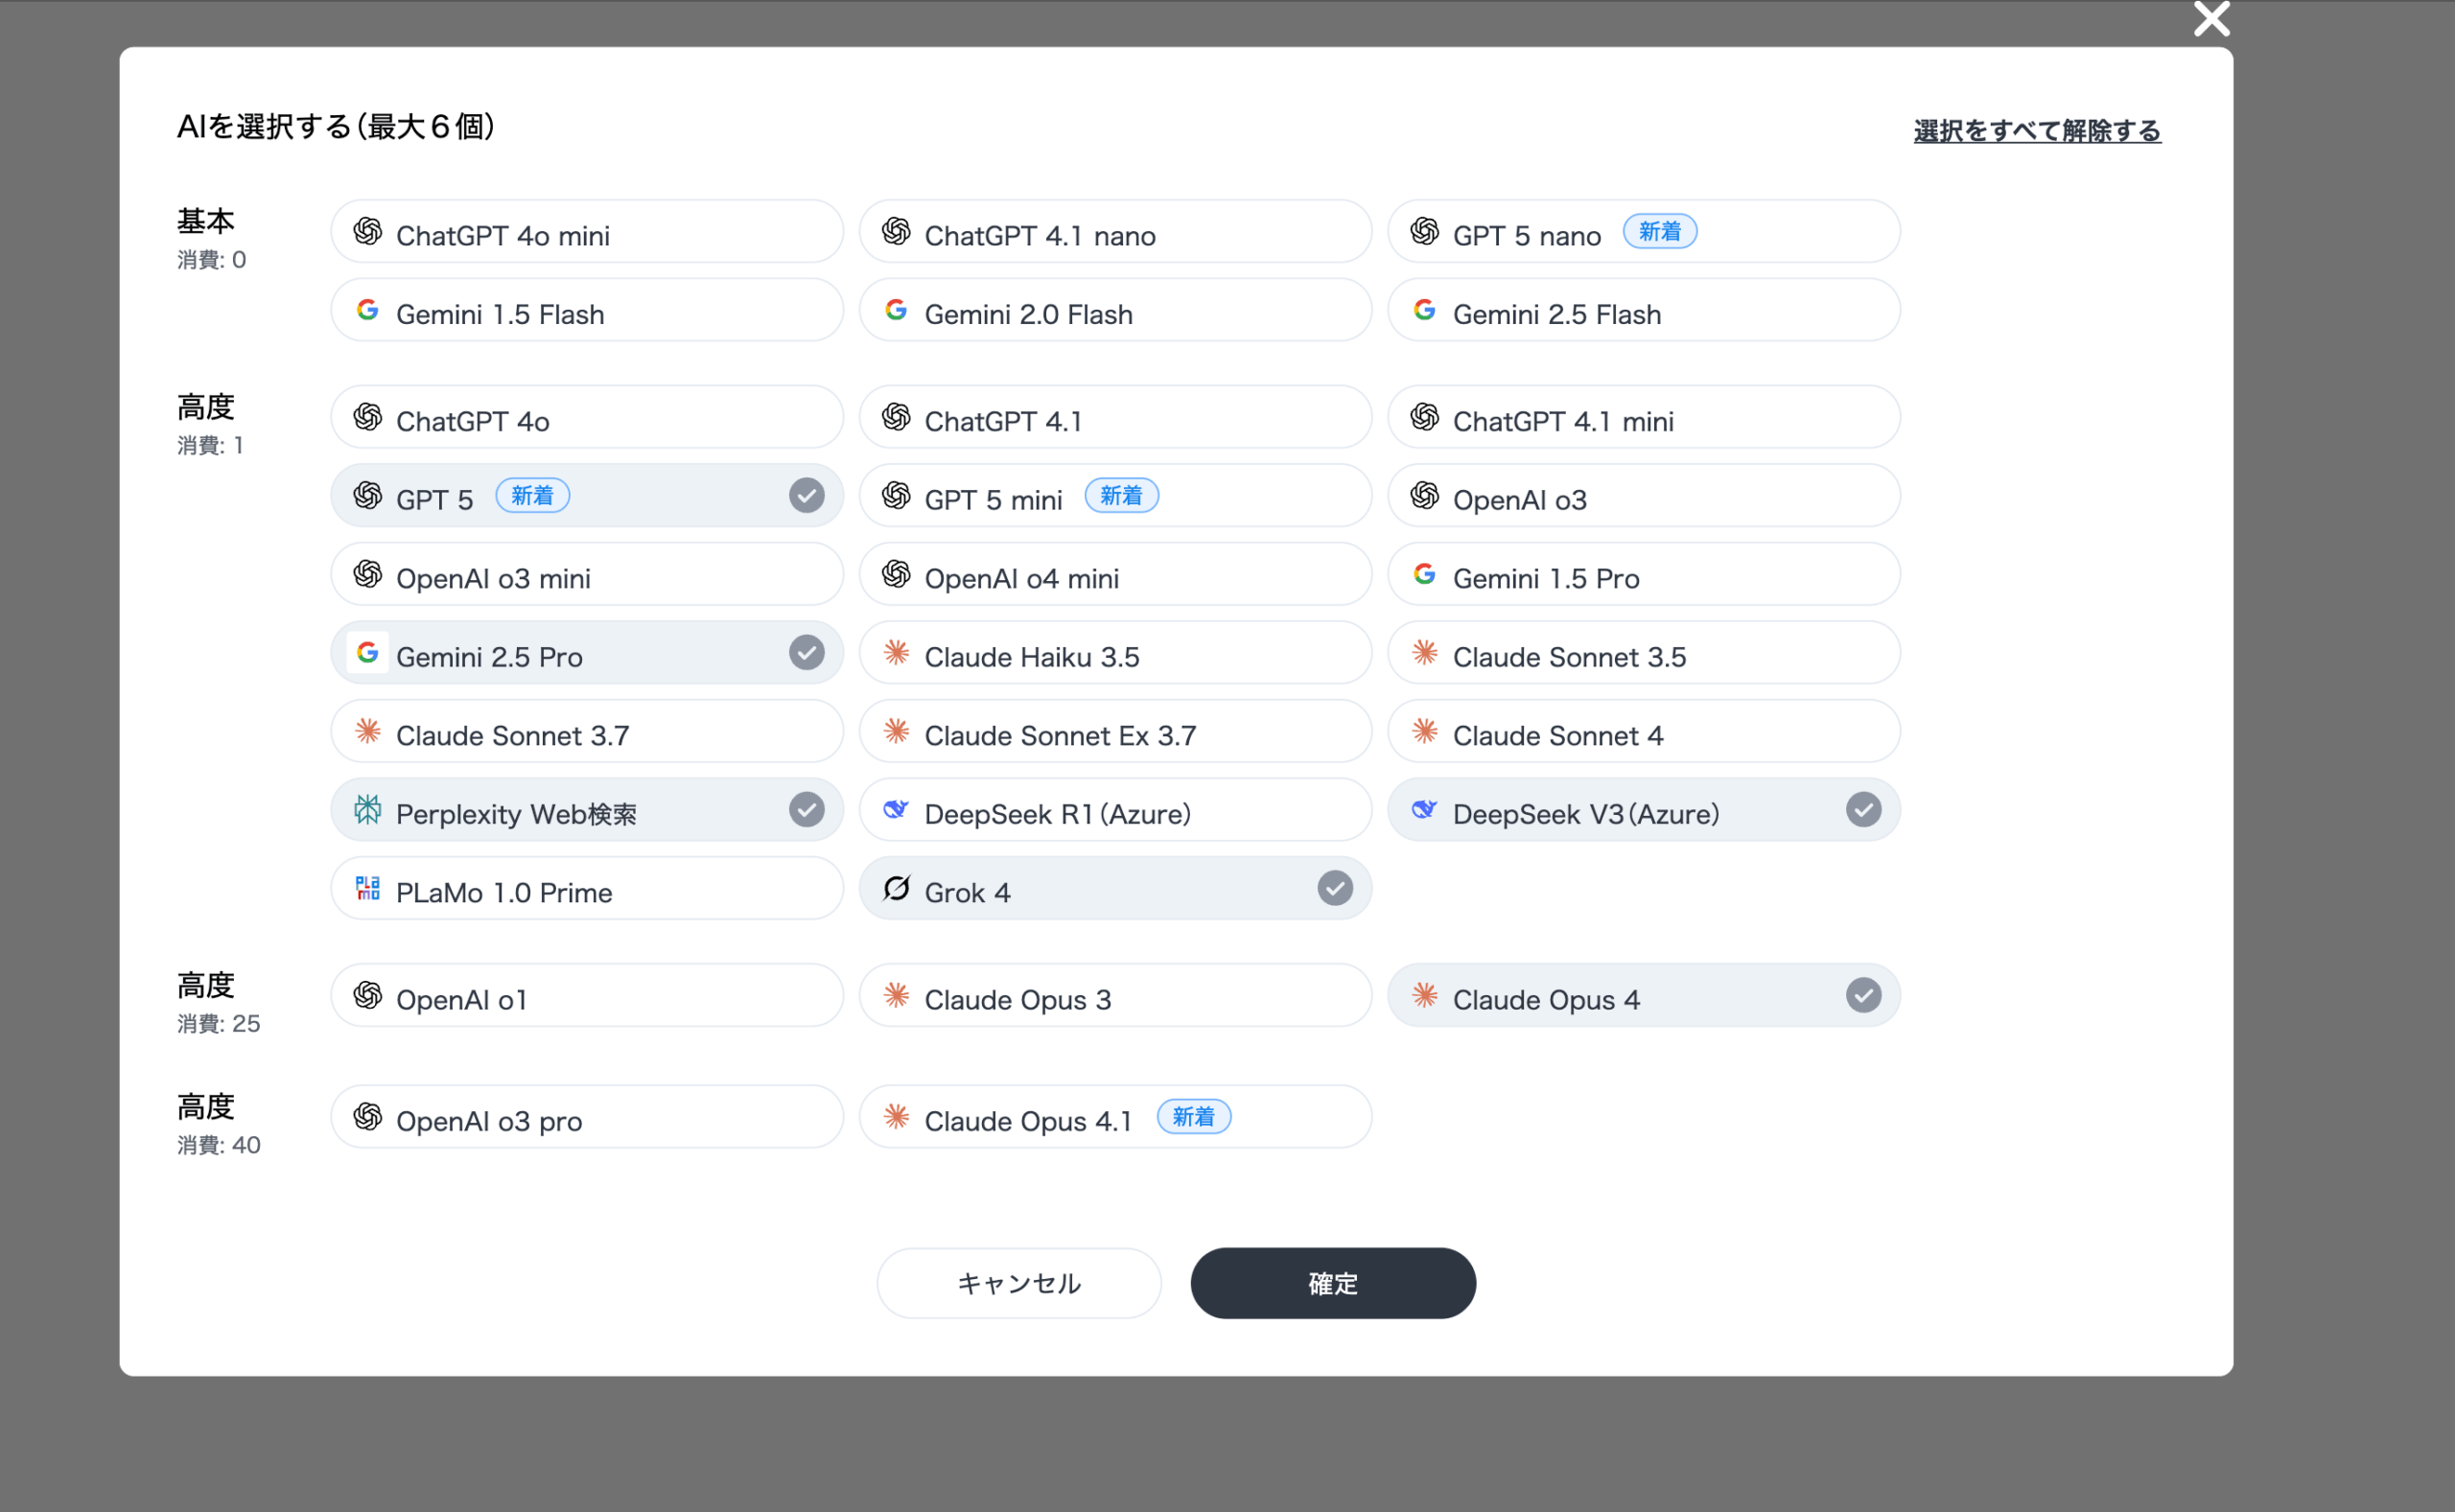Toggle off the Claude Opus 4 checkmark
The width and height of the screenshot is (2455, 1512).
tap(1863, 996)
